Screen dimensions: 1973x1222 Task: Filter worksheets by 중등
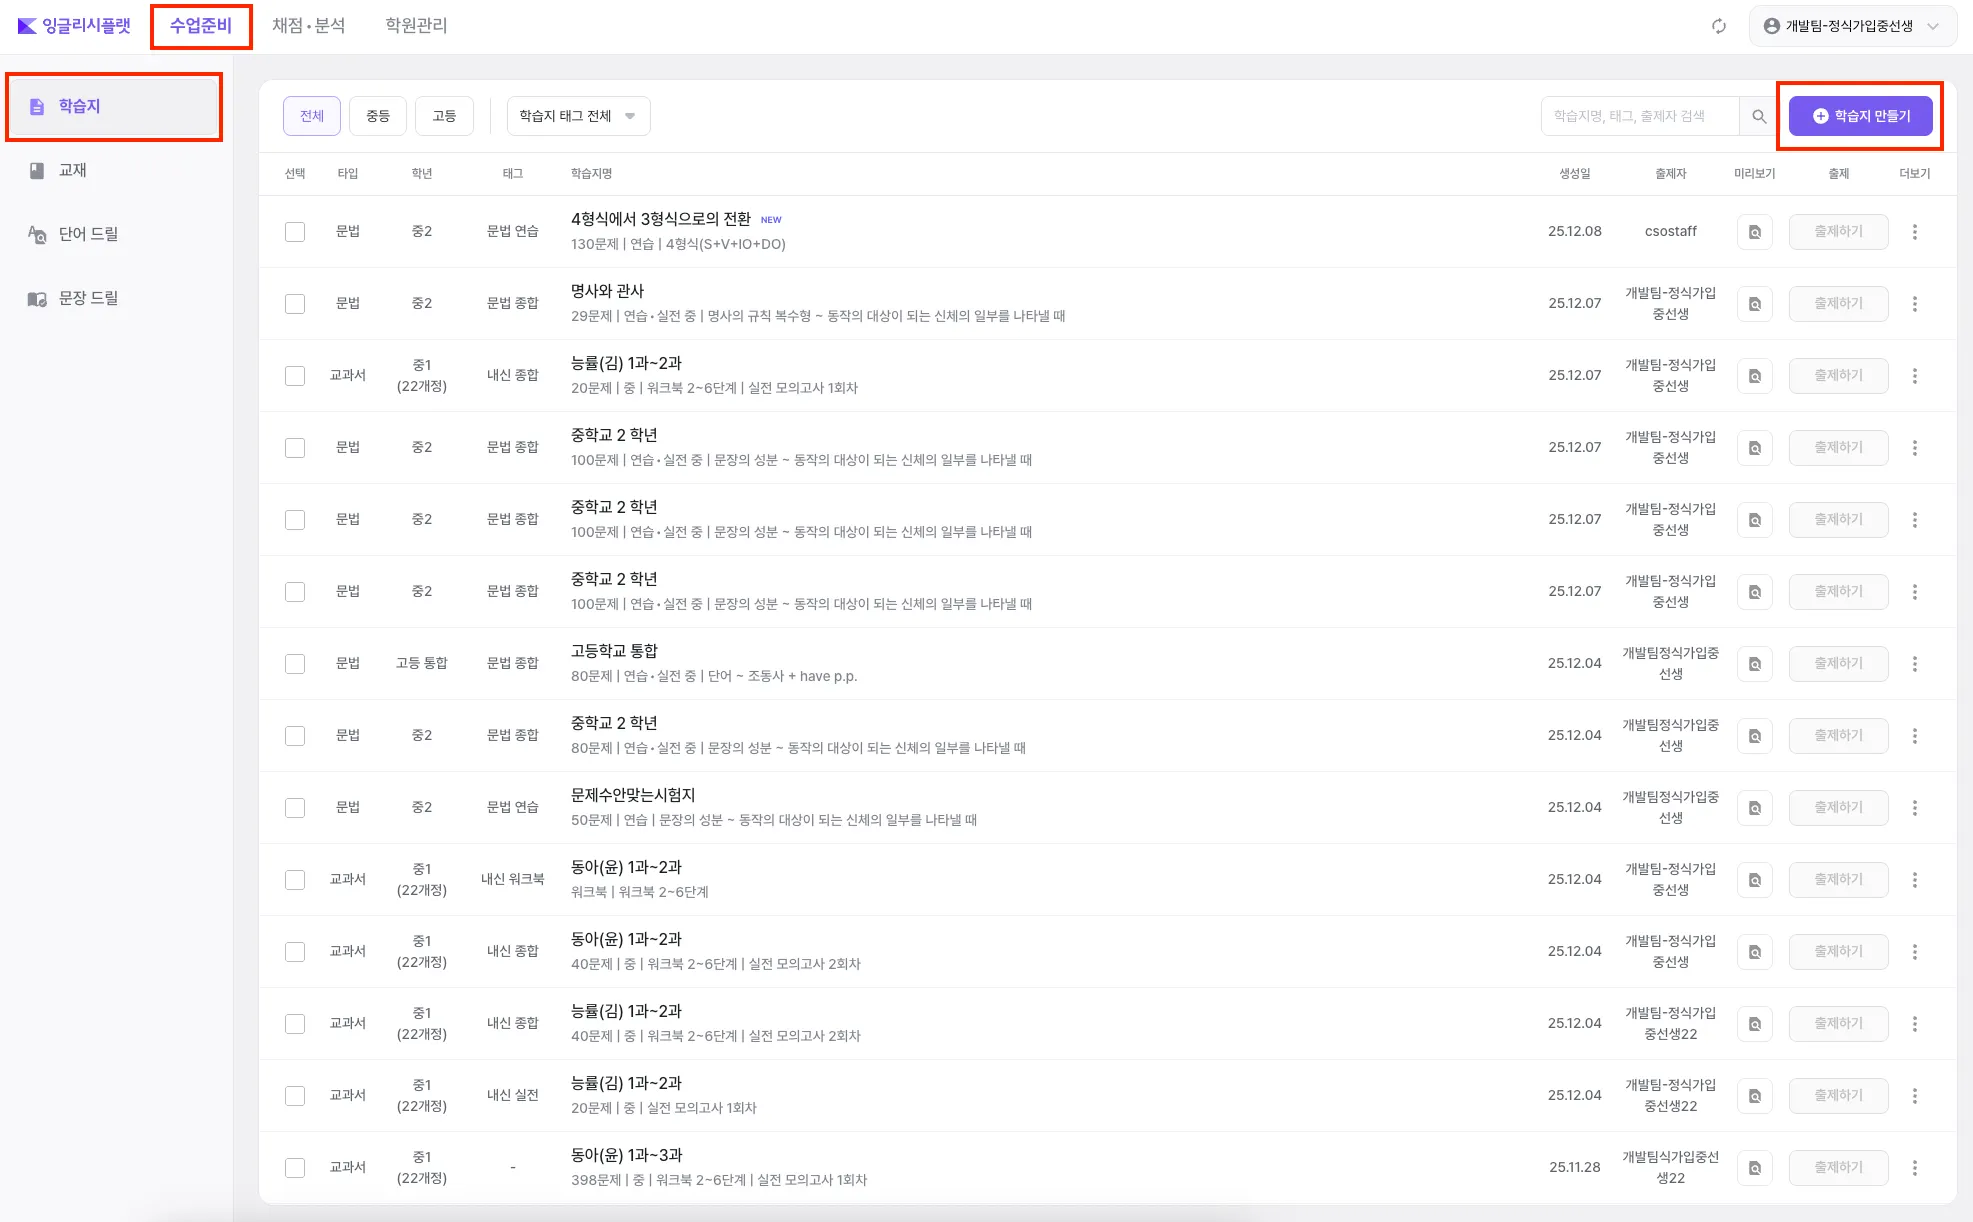point(378,116)
